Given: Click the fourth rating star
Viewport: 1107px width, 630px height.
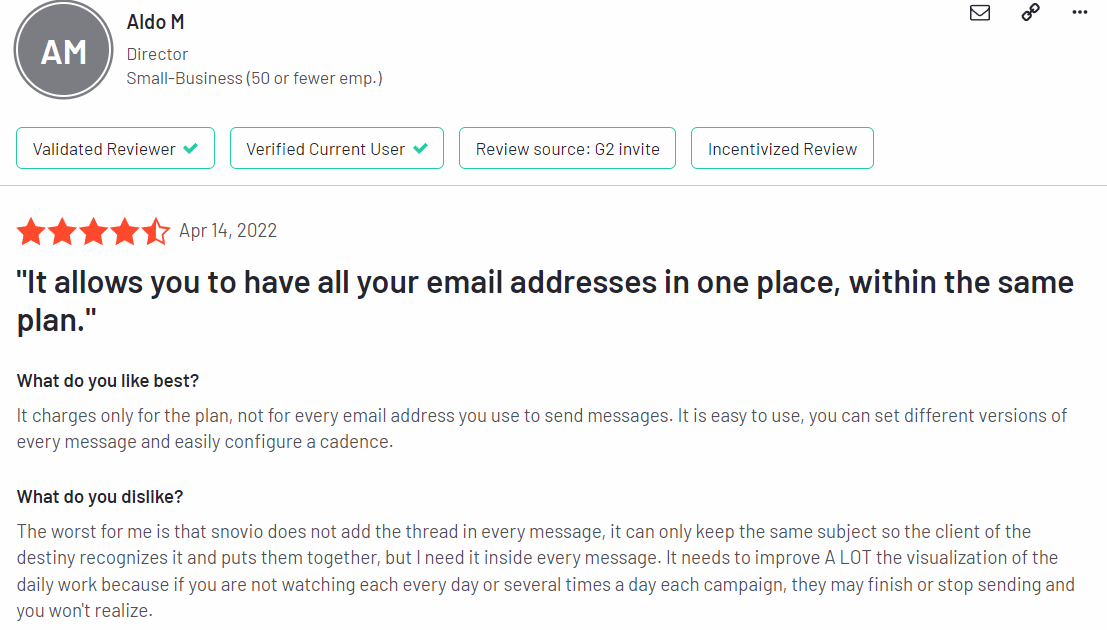Looking at the screenshot, I should pos(124,231).
